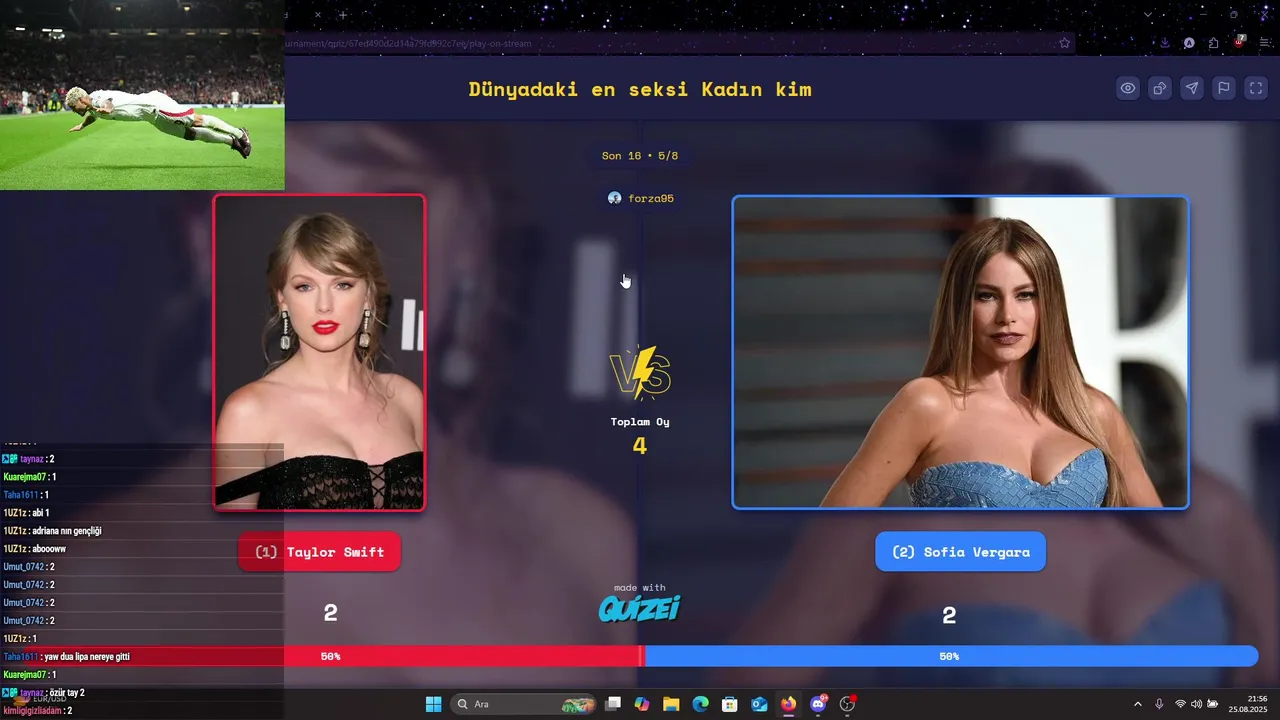Image resolution: width=1280 pixels, height=720 pixels.
Task: Click the blue 50% vote bar segment
Action: tap(950, 656)
